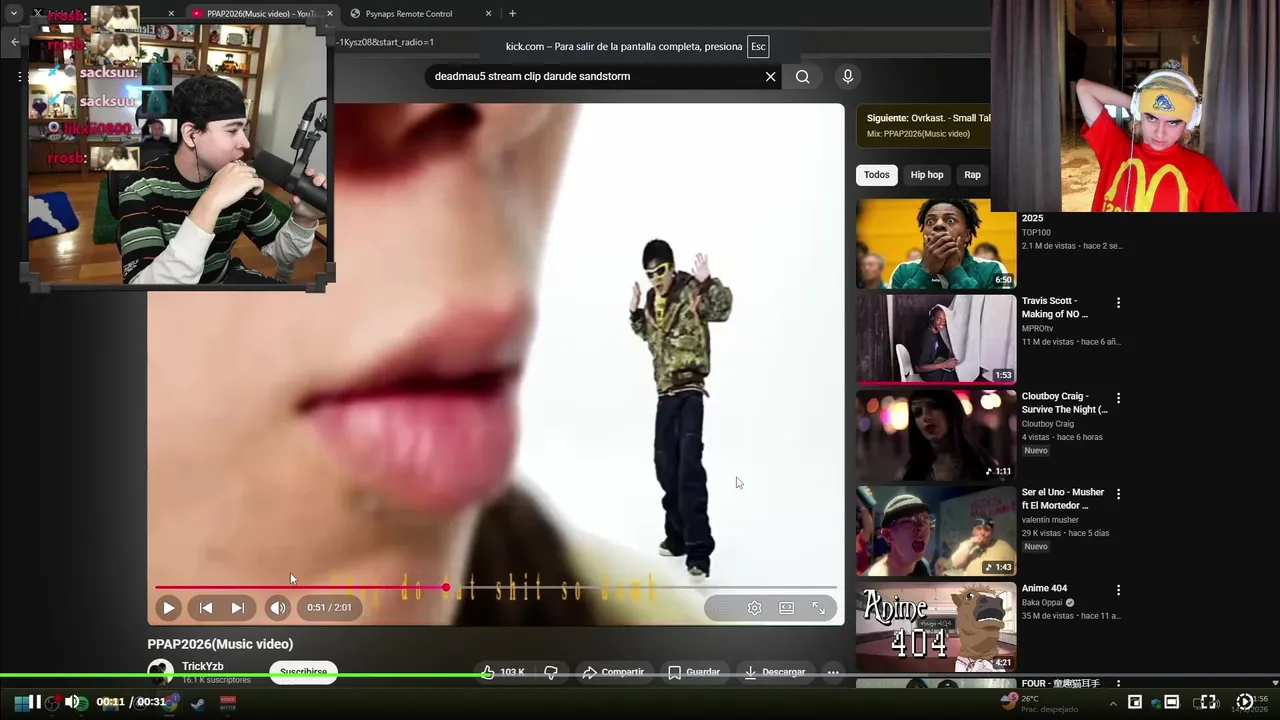Open a new browser tab
Screen dimensions: 1280x720
click(512, 14)
